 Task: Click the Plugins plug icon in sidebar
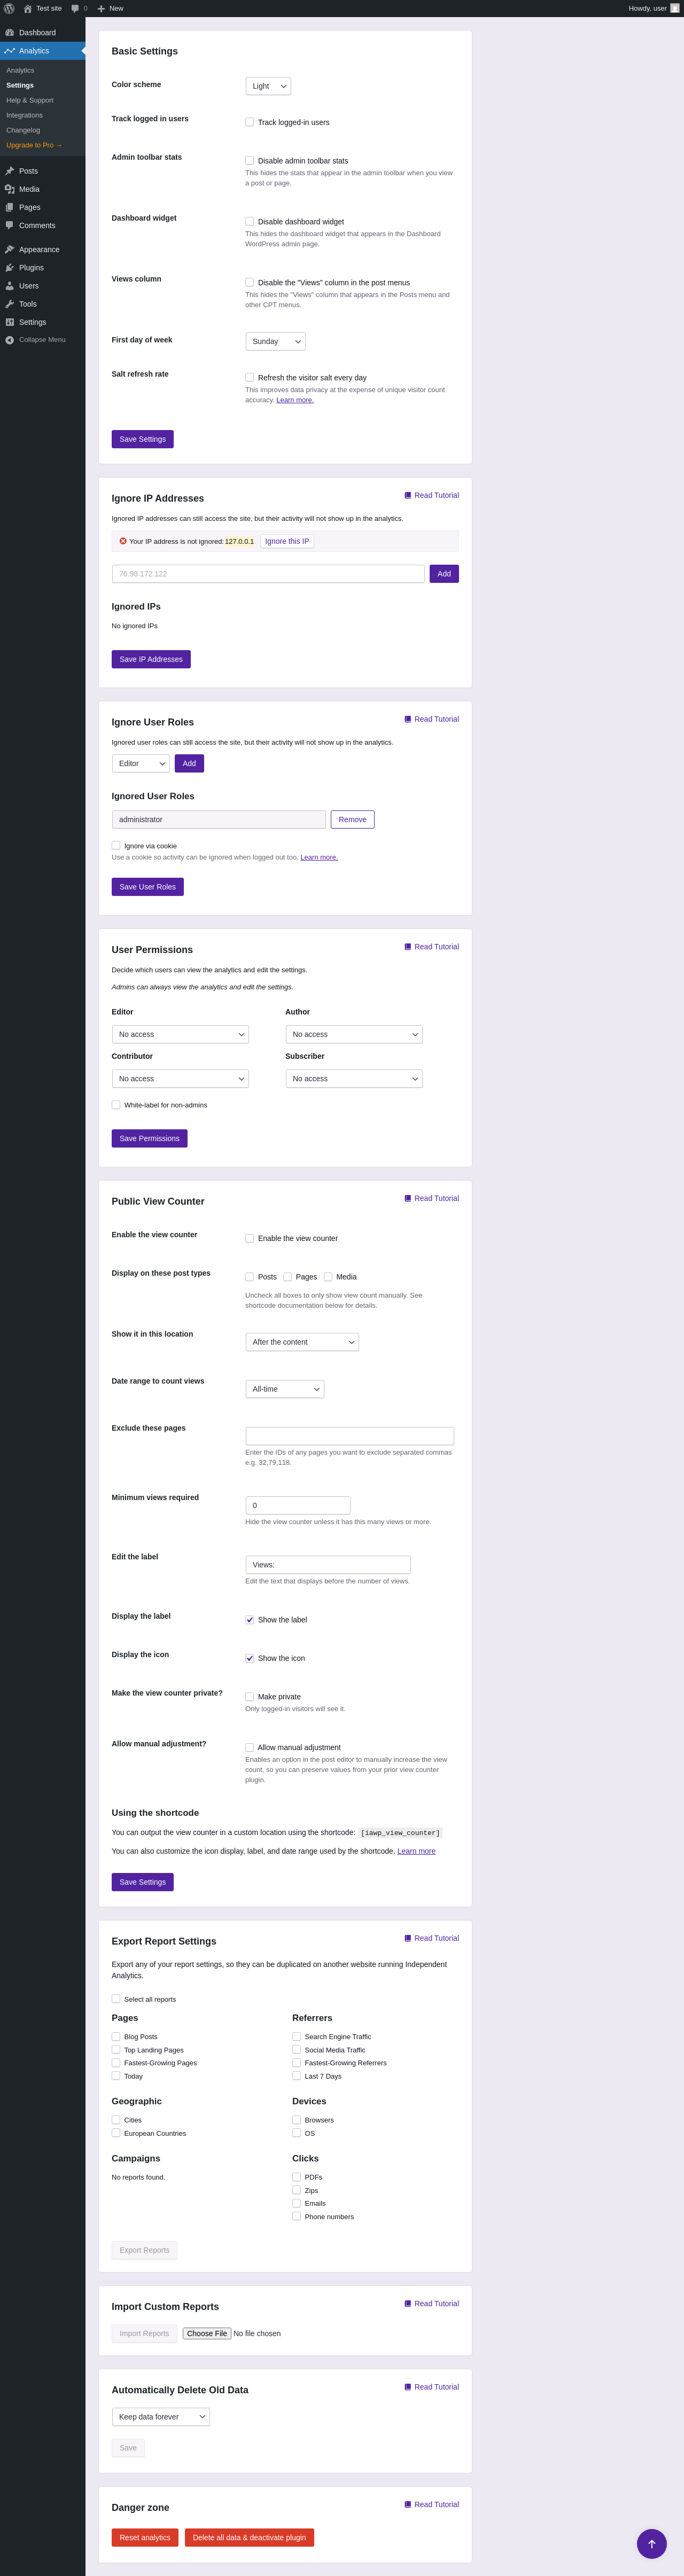[10, 268]
